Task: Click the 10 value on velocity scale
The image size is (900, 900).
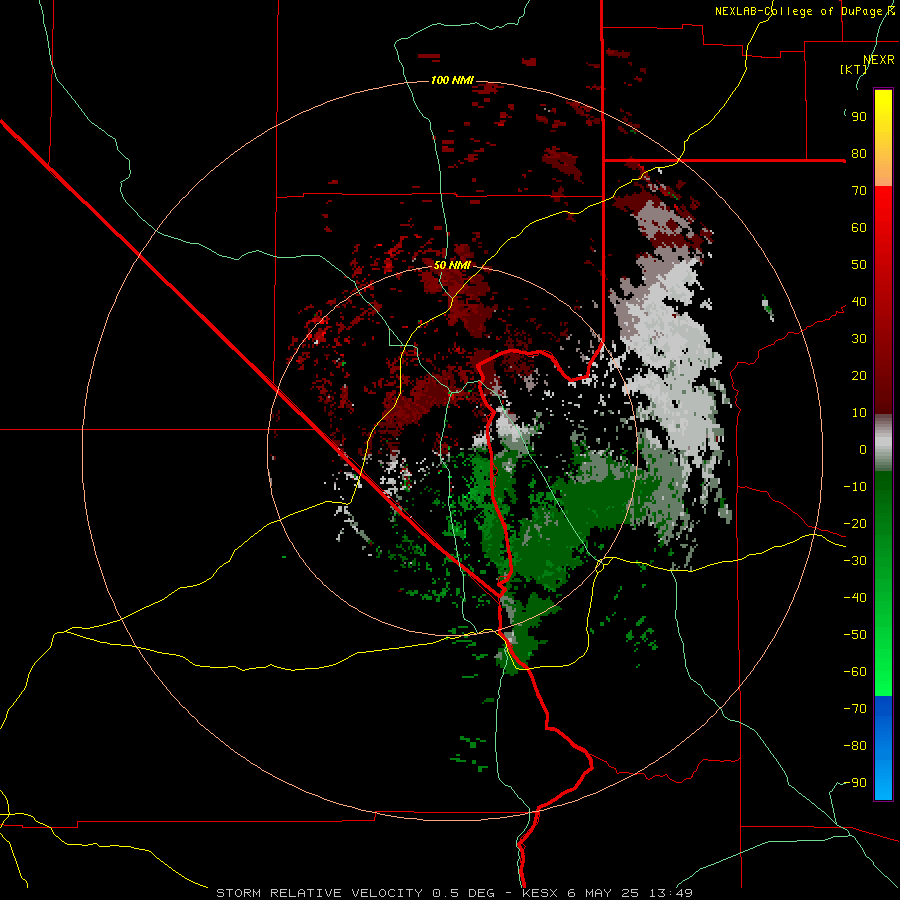Action: (859, 413)
